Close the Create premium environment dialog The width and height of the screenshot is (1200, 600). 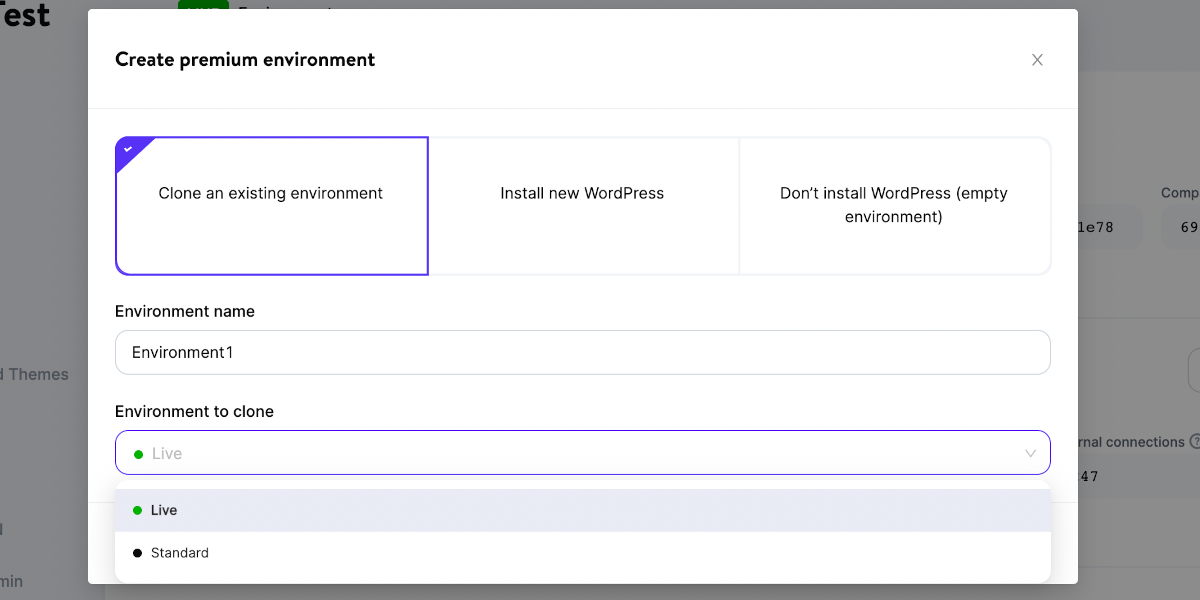(x=1037, y=60)
